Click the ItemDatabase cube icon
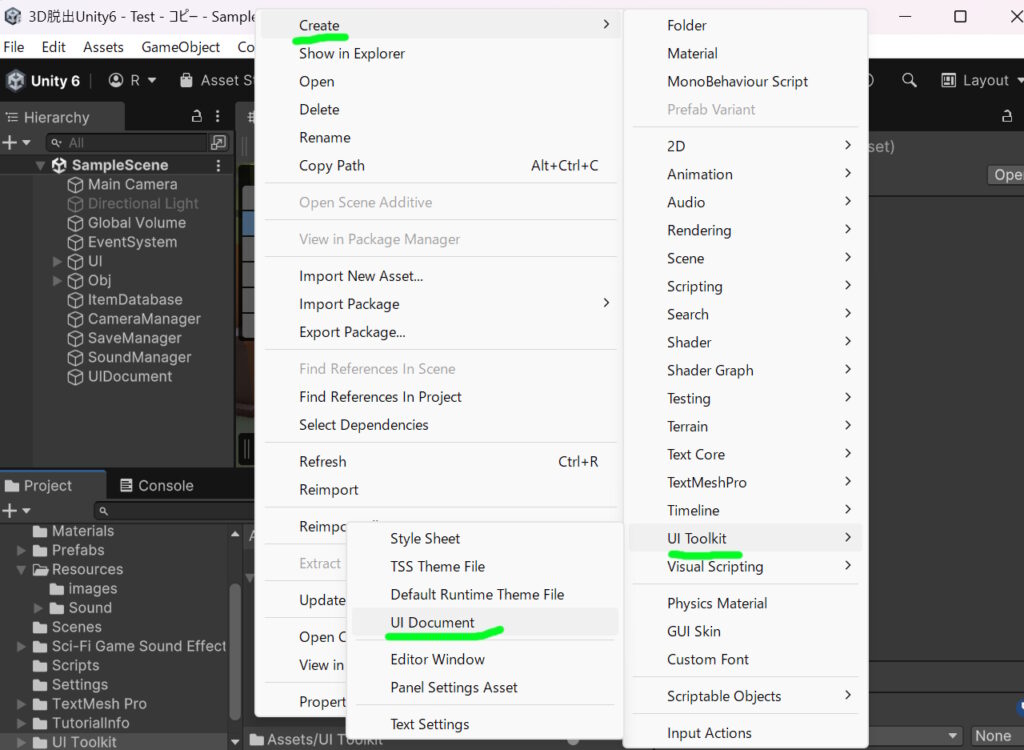Screen dimensions: 1024x750 75,300
